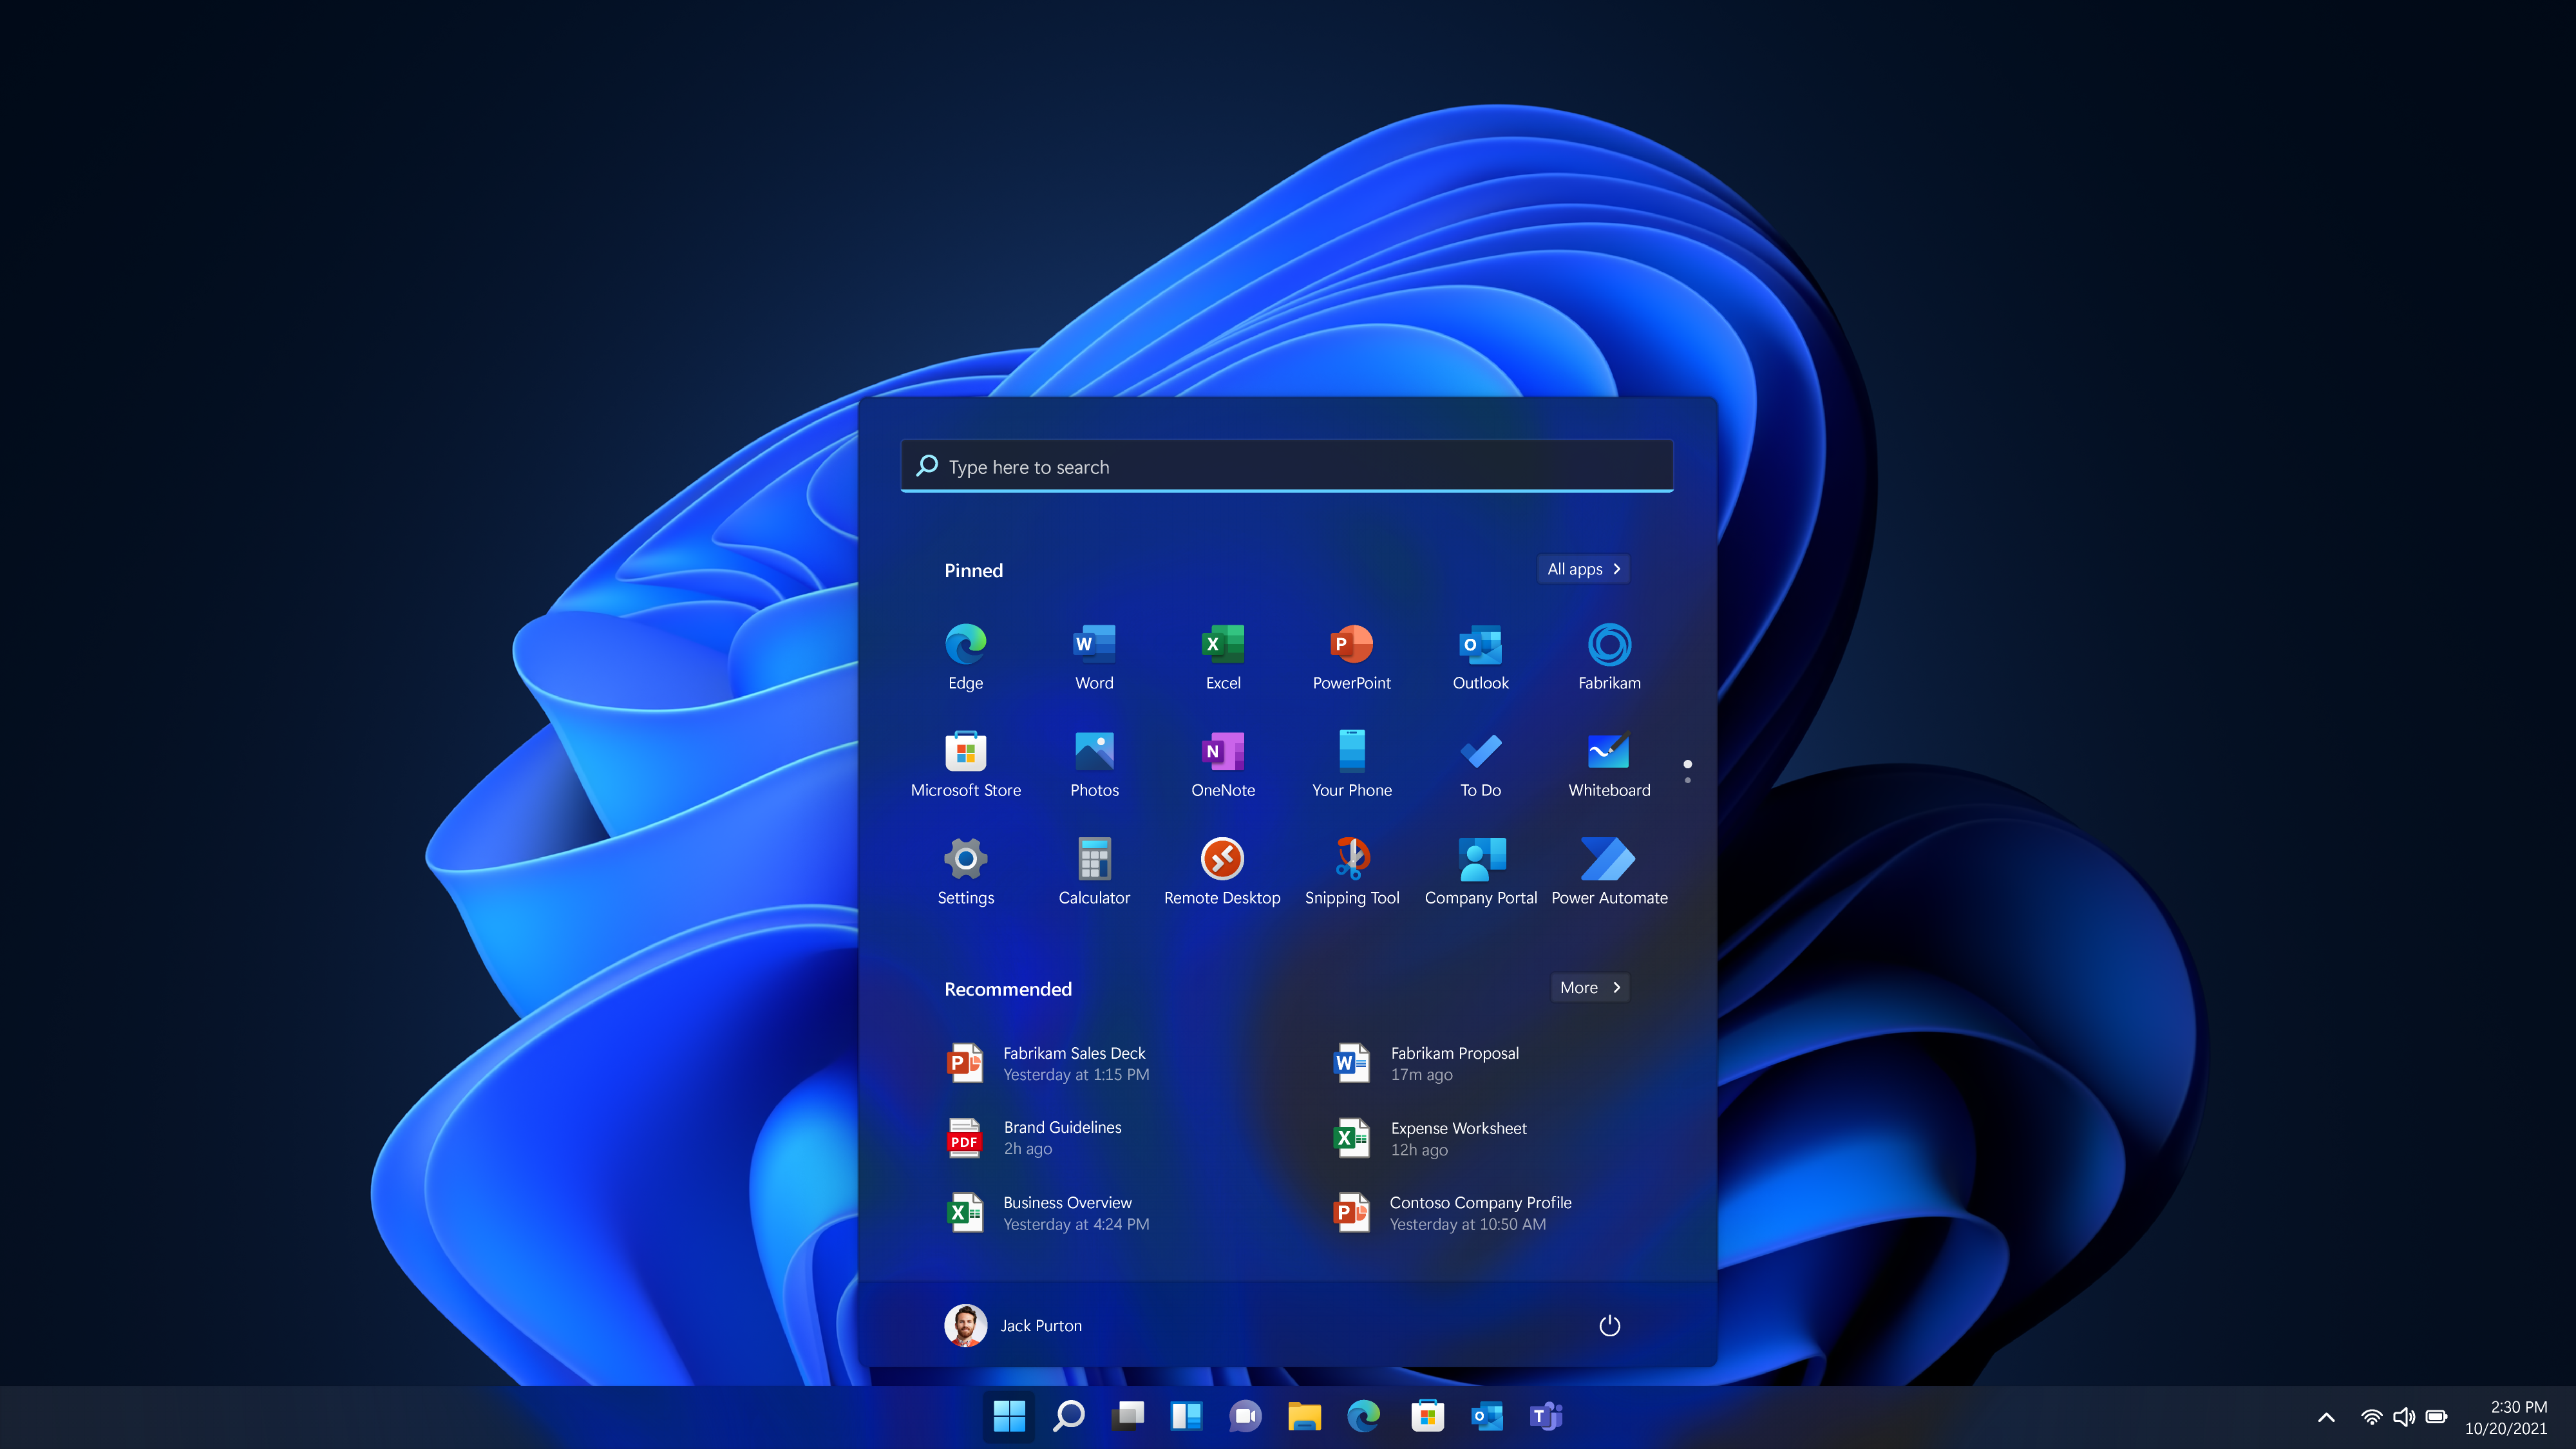
Task: Open Microsoft Edge browser
Action: [x=966, y=654]
